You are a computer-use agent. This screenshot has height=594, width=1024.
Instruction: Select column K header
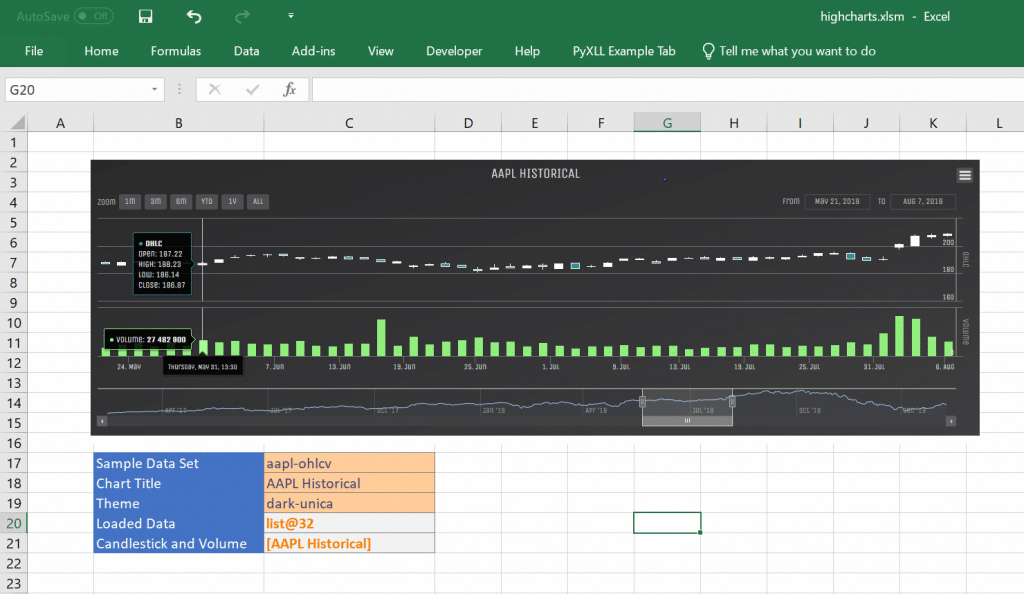[933, 123]
